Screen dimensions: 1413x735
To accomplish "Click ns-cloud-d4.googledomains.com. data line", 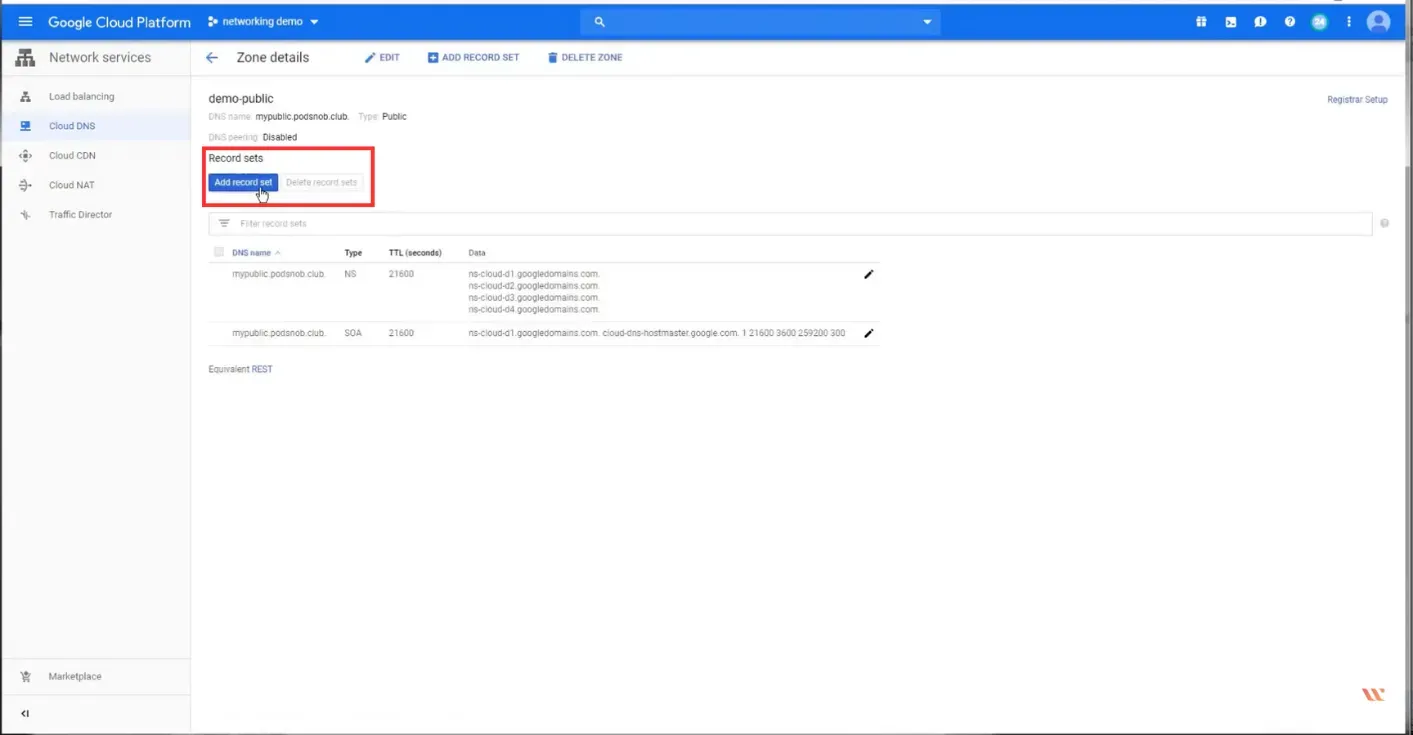I will pos(534,310).
